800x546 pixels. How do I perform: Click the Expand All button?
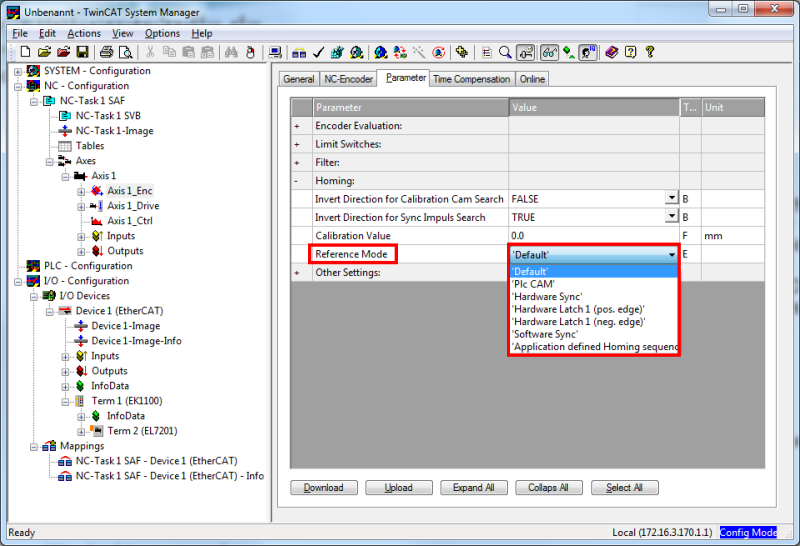[x=473, y=487]
